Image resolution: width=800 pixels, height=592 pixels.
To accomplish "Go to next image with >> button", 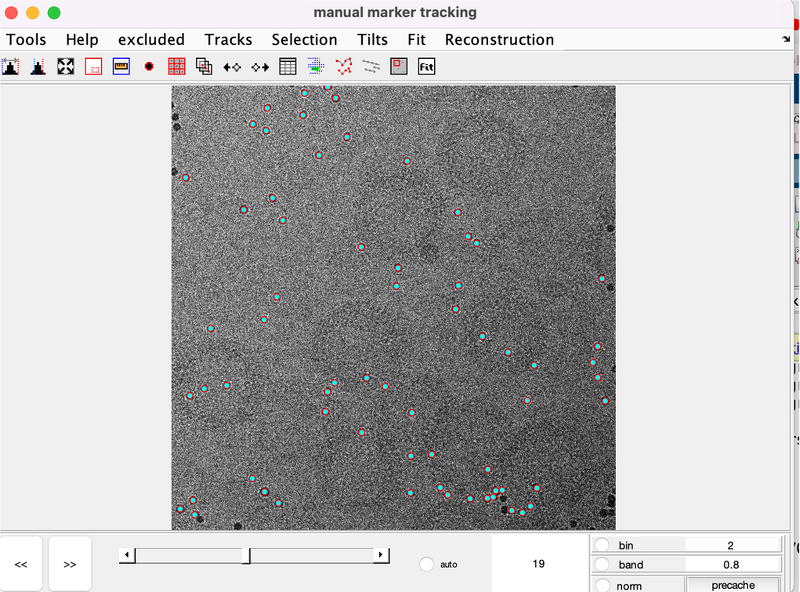I will [x=70, y=564].
